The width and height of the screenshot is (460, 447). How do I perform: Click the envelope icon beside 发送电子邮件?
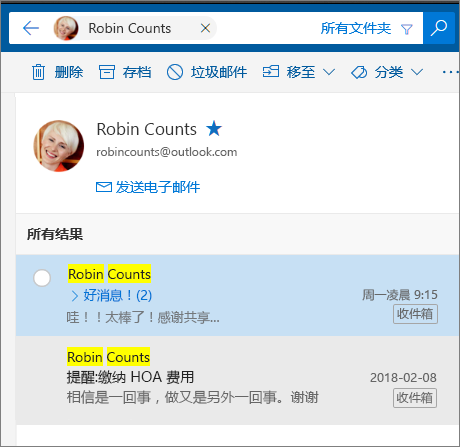point(104,187)
